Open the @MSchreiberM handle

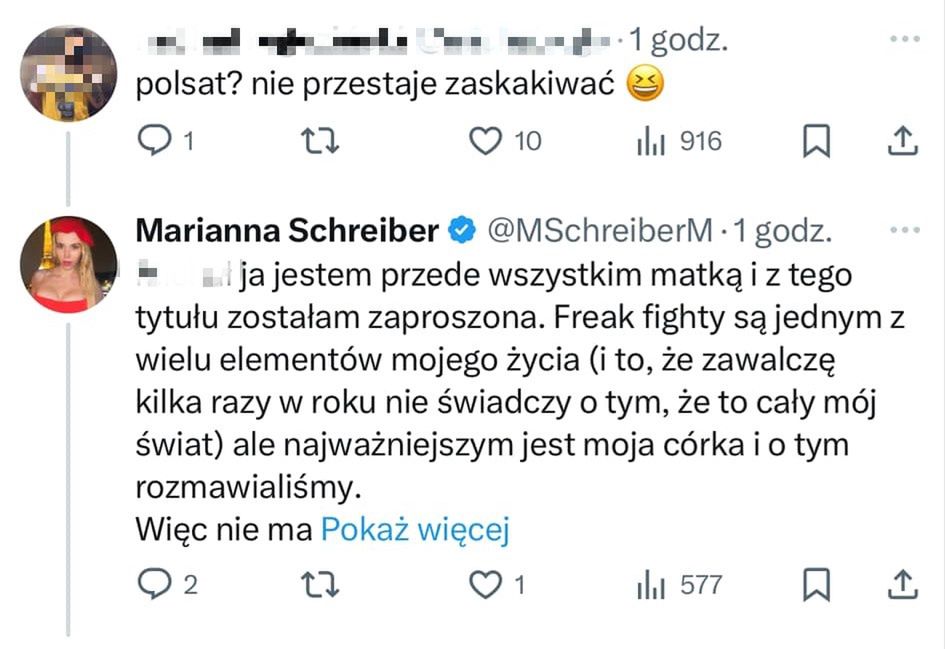click(x=599, y=232)
